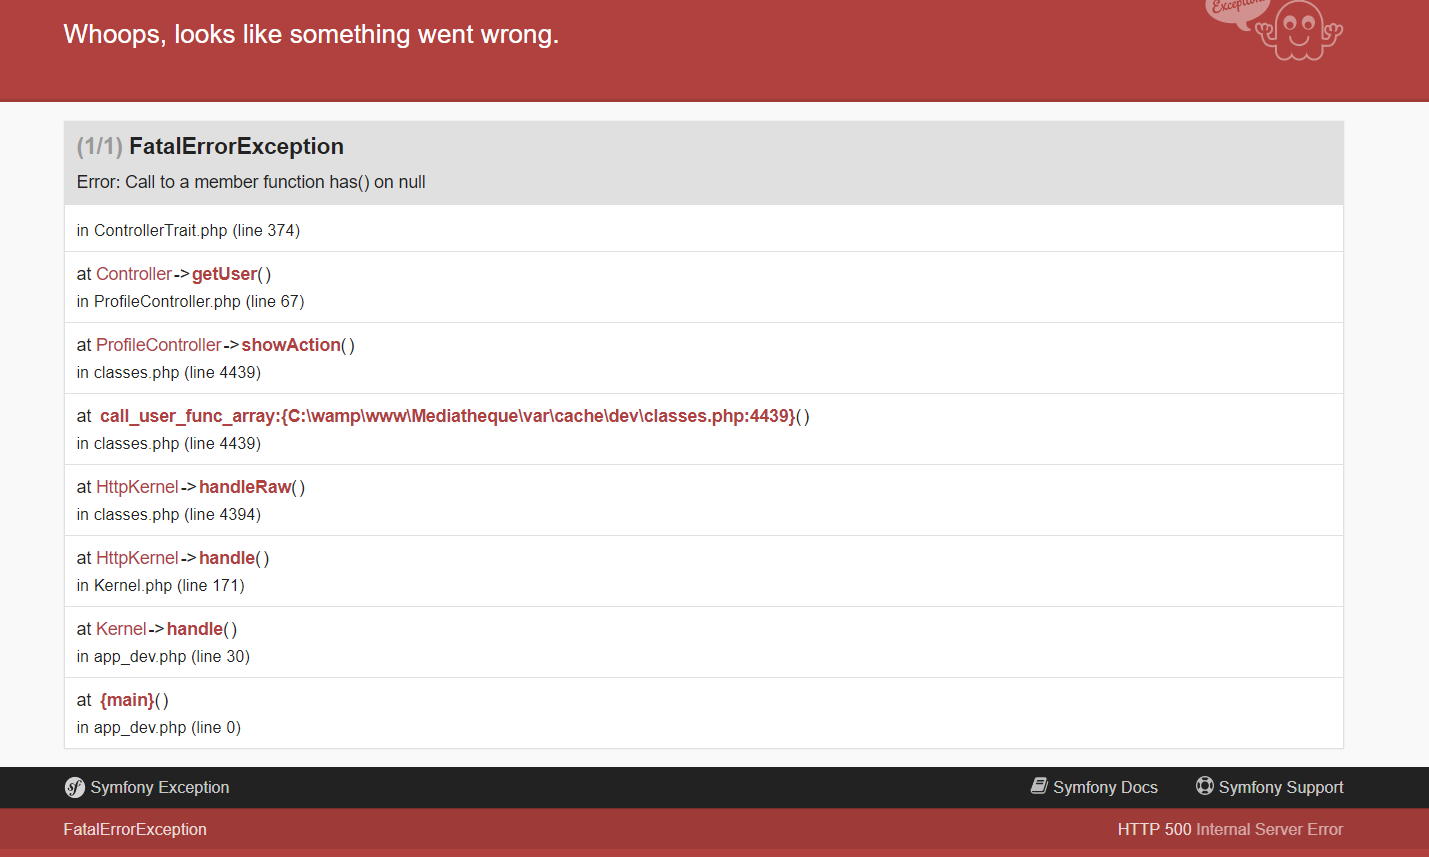
Task: Click the HTTP 500 status text
Action: tap(1155, 829)
